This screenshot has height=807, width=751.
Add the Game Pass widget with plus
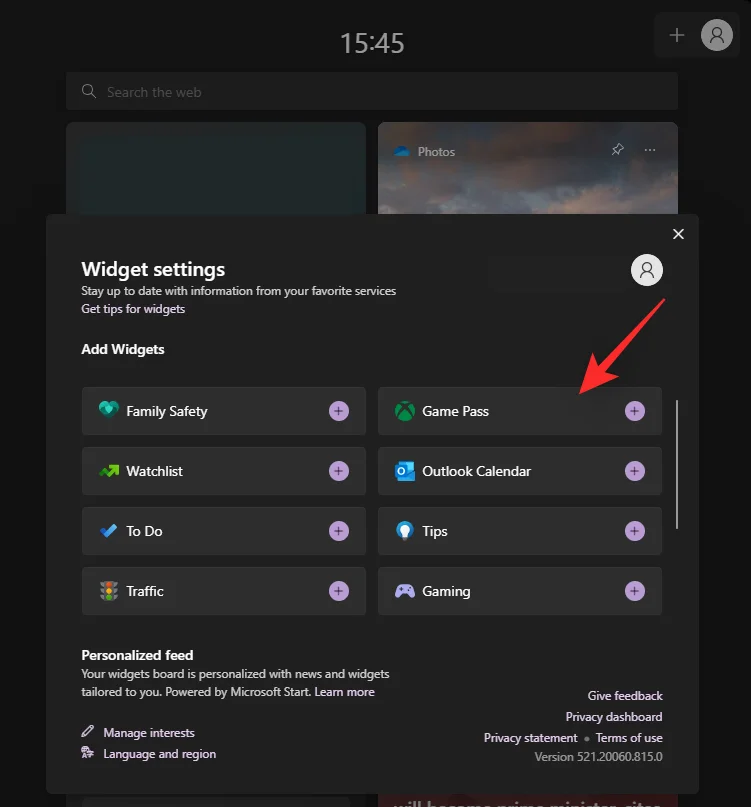pyautogui.click(x=635, y=411)
